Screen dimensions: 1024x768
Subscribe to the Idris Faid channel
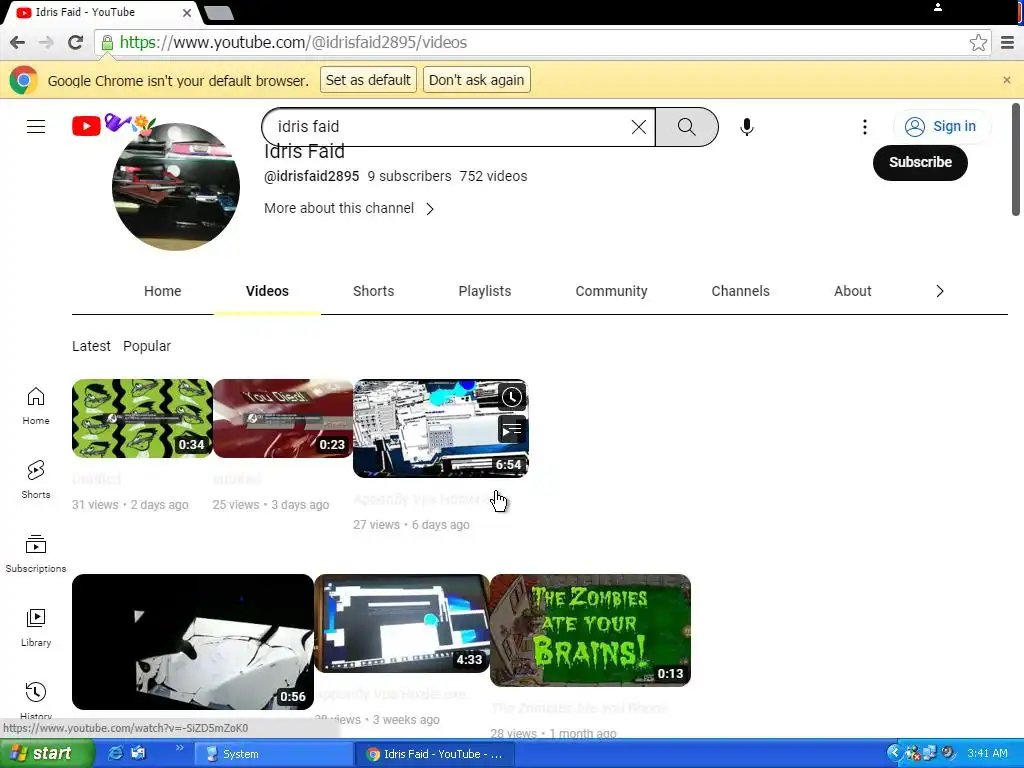coord(920,162)
